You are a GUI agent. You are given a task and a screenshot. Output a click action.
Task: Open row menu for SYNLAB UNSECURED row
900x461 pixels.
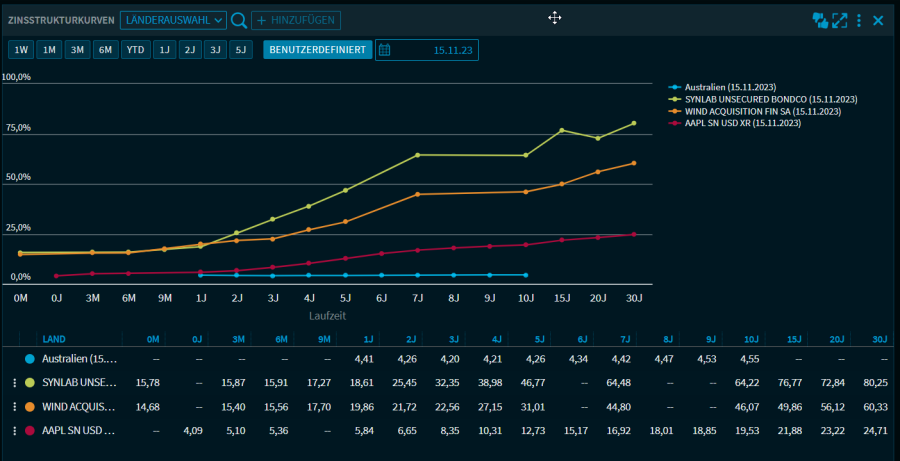14,382
